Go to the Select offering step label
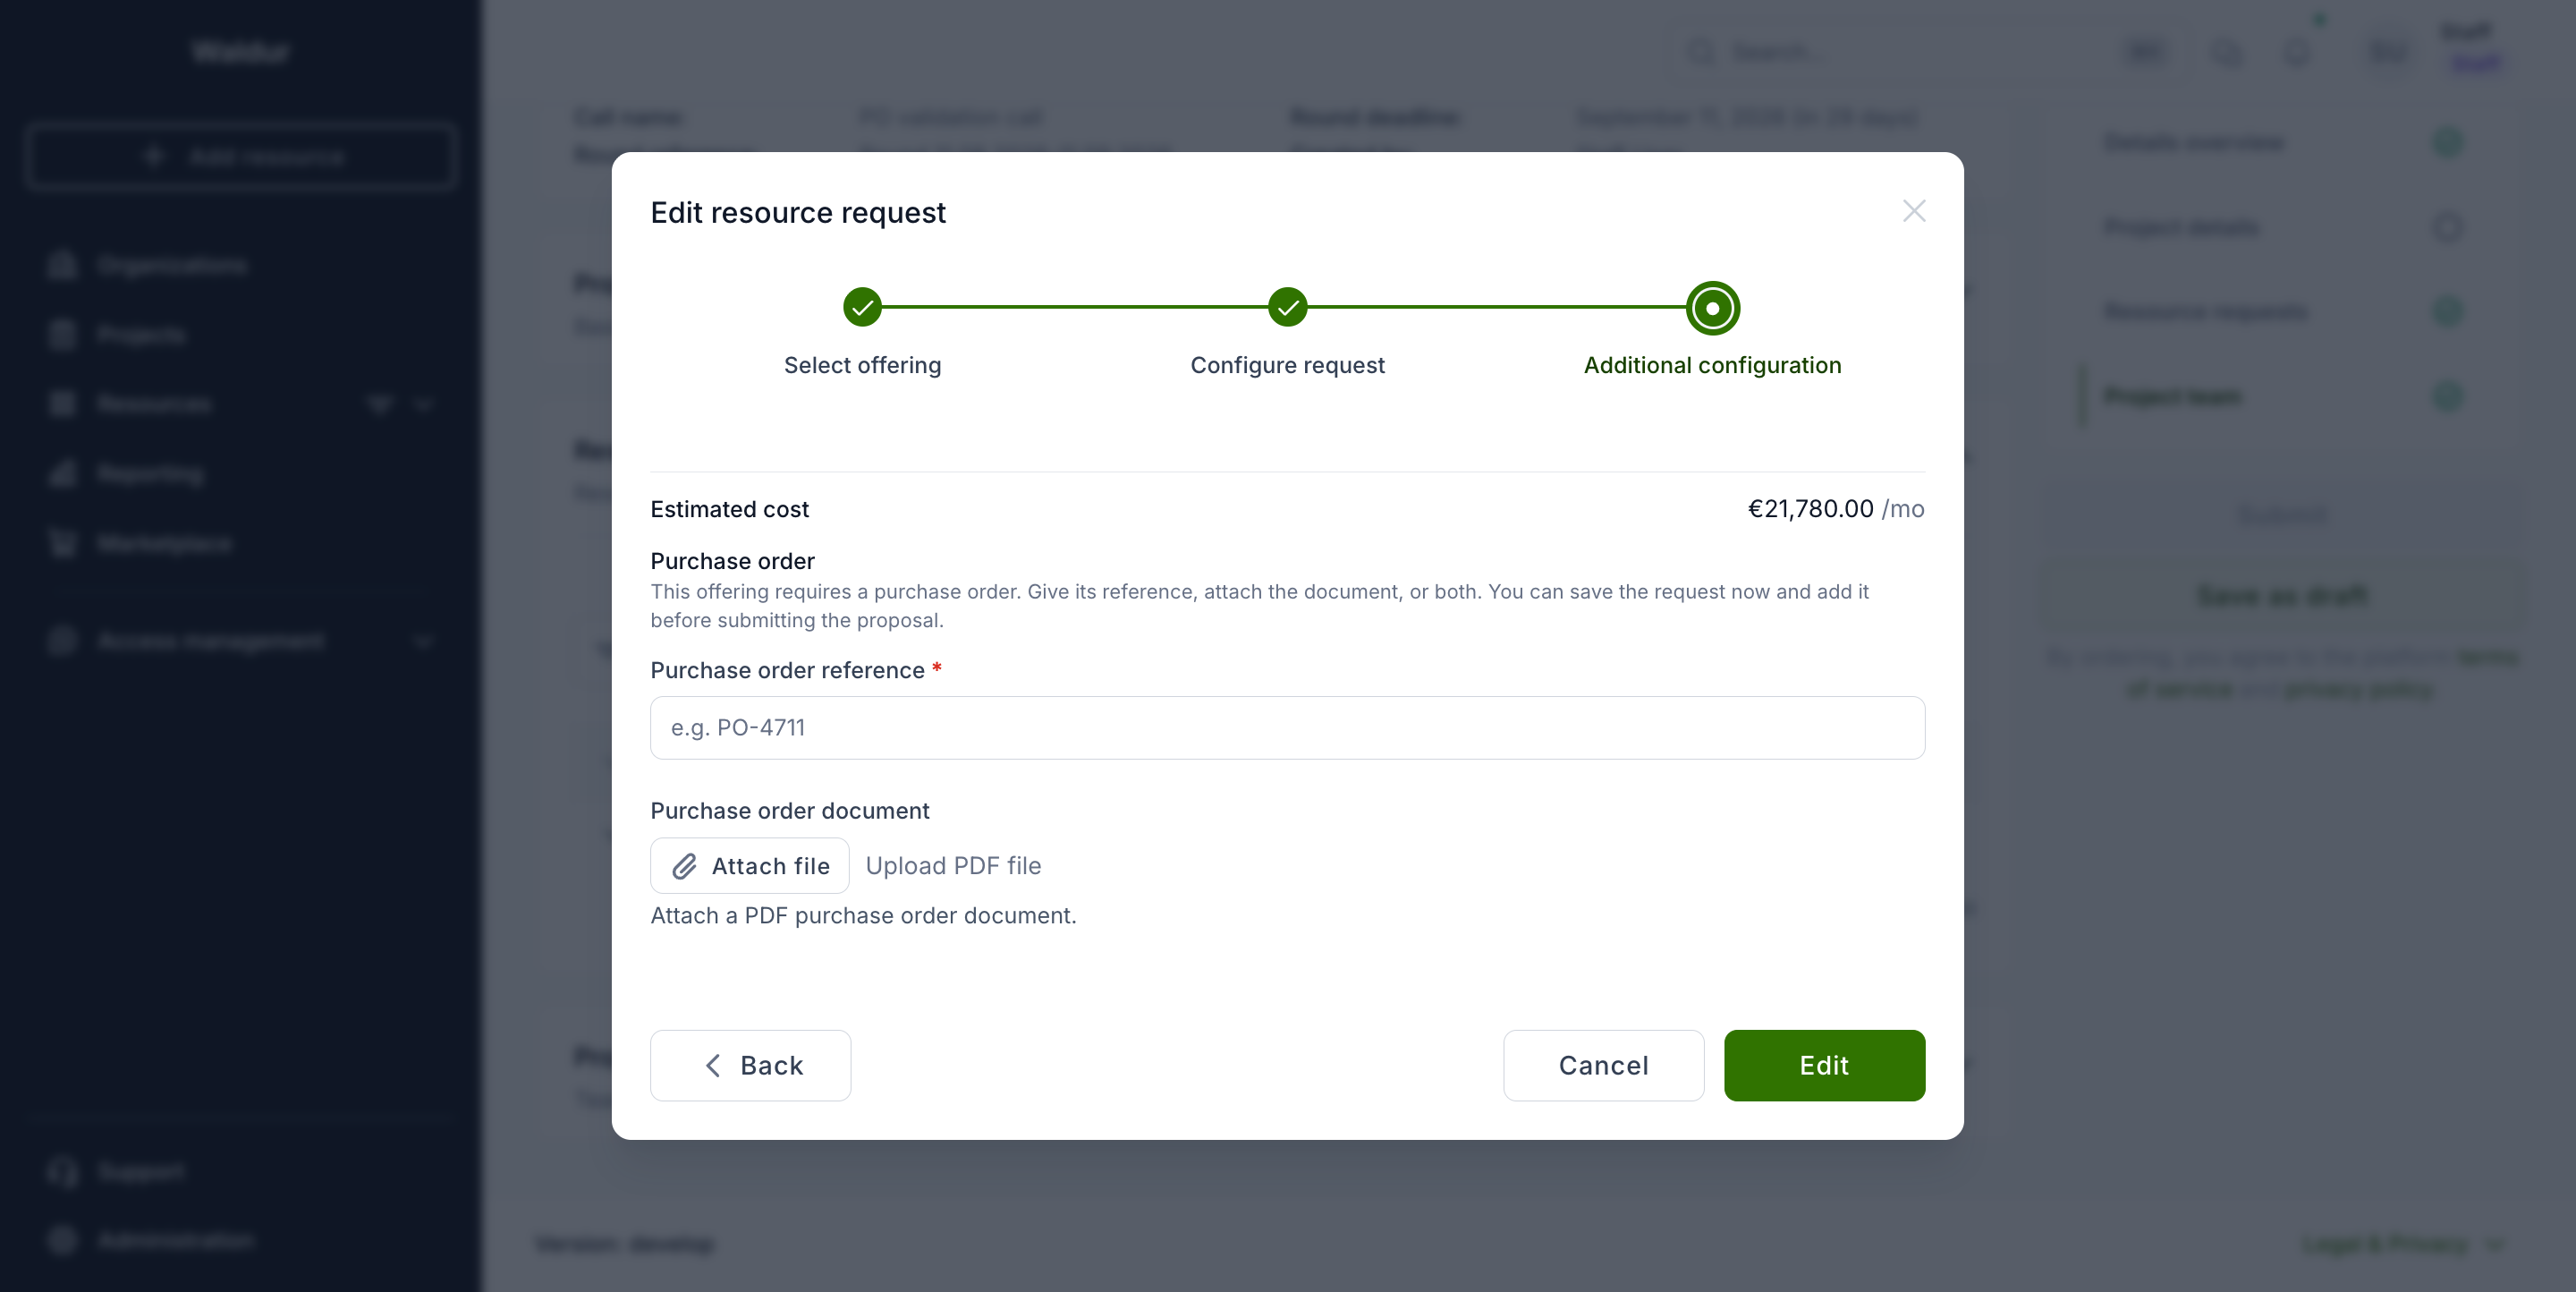This screenshot has height=1292, width=2576. [x=862, y=366]
